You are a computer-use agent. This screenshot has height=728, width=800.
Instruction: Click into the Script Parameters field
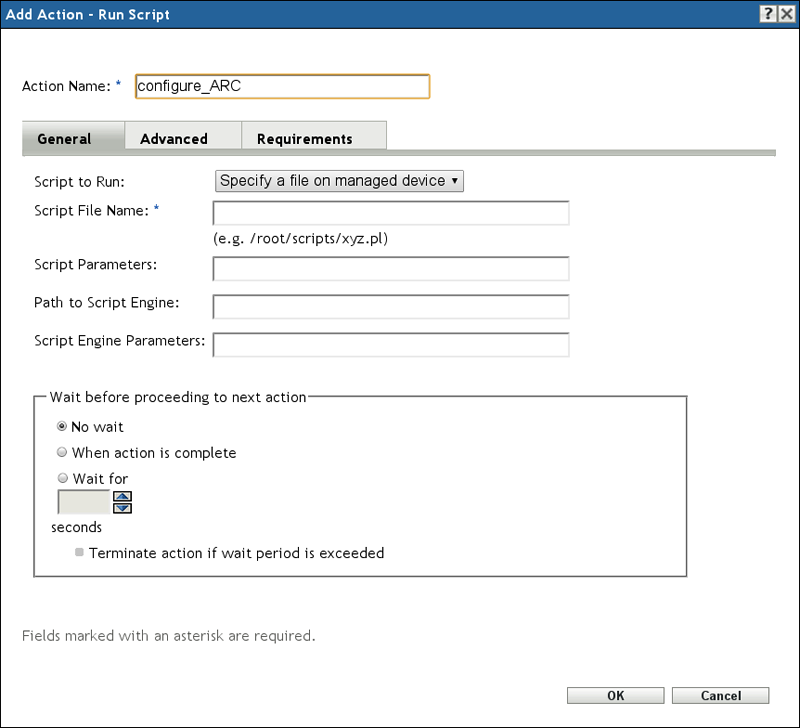pos(390,269)
